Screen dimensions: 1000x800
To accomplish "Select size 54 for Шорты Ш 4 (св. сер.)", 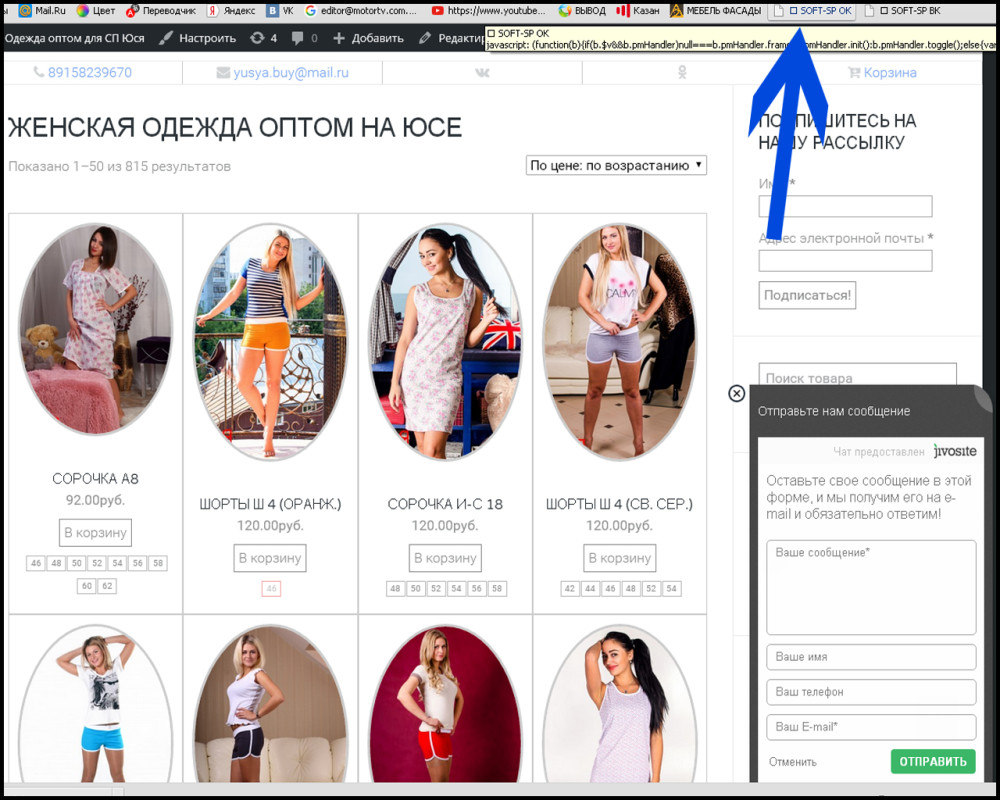I will [672, 589].
